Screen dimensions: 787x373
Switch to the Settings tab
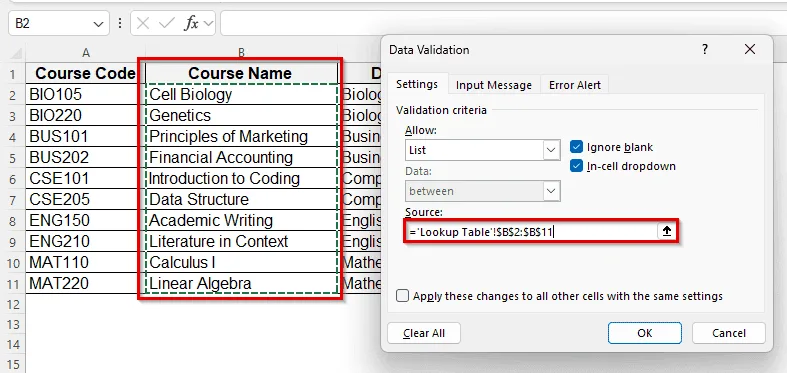click(417, 84)
